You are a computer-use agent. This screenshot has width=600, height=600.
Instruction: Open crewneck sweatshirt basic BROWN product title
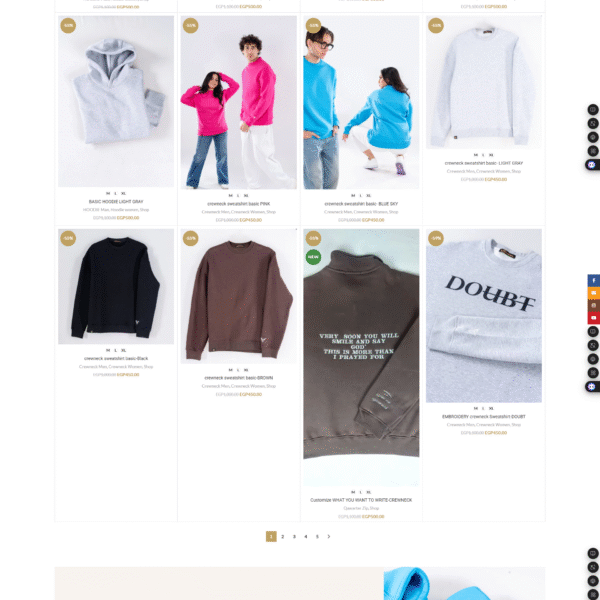pyautogui.click(x=239, y=378)
